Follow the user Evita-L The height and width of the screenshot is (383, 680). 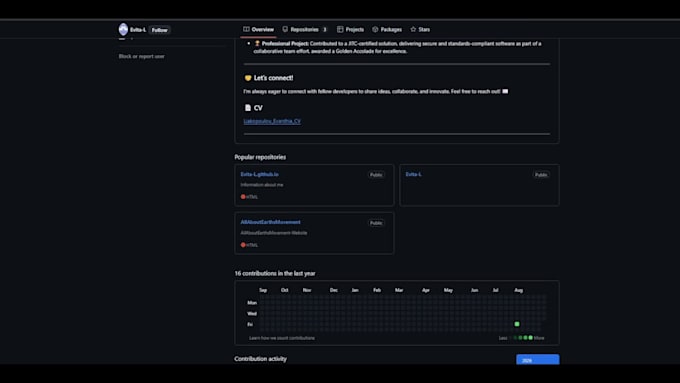(x=160, y=30)
